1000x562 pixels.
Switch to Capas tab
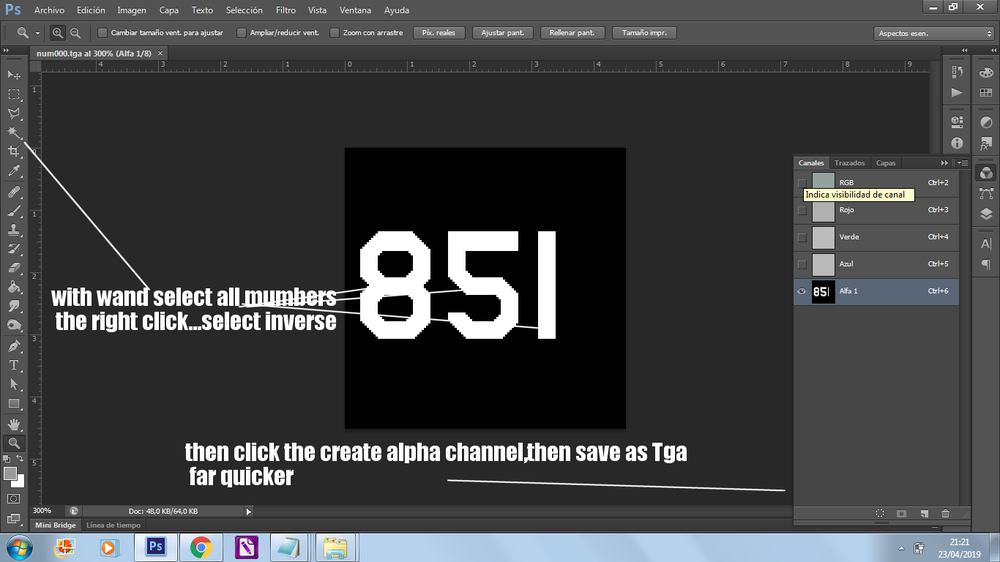(886, 163)
